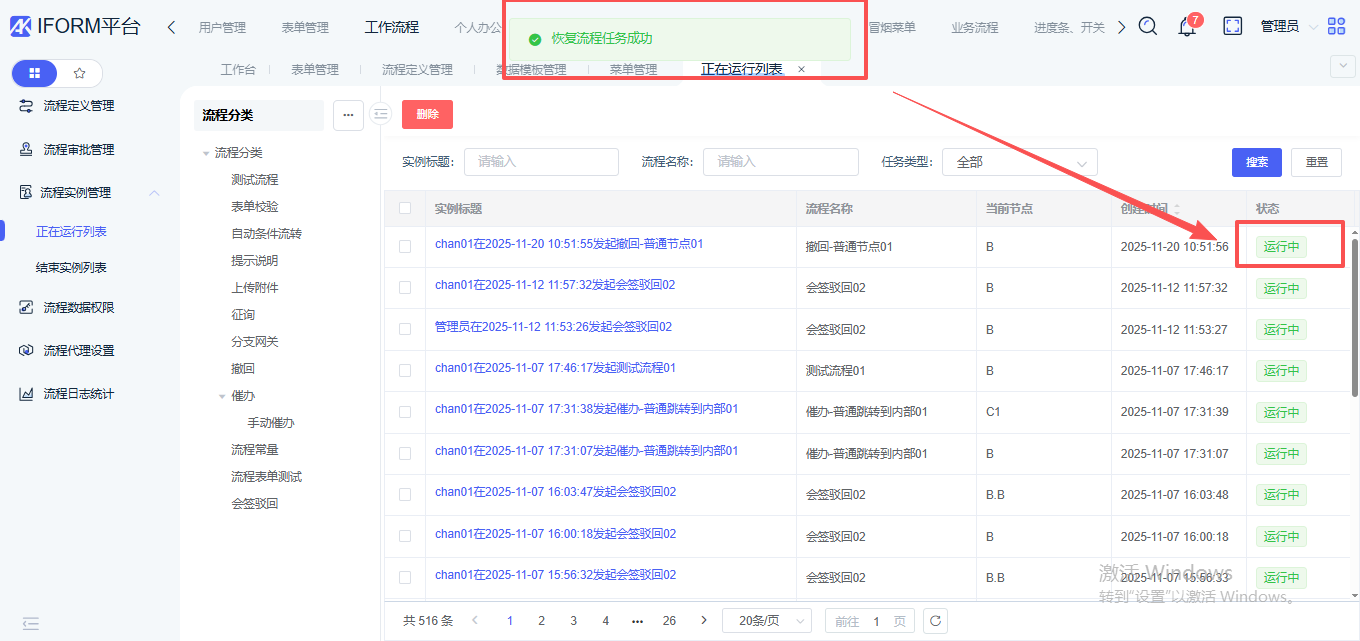Collapse the 流程实例管理 sidebar group

coord(154,193)
